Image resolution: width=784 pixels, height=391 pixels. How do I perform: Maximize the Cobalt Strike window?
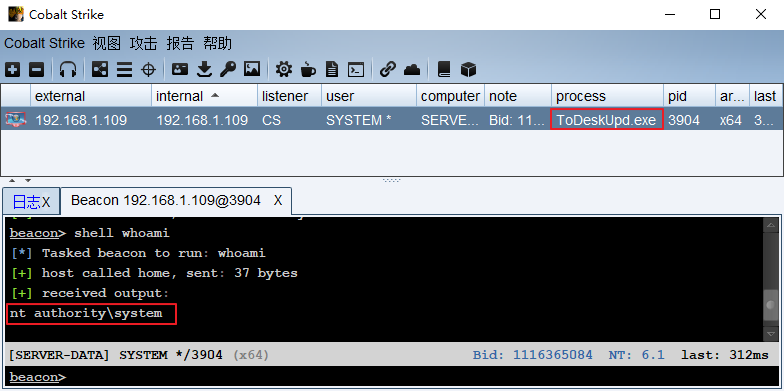click(x=715, y=14)
